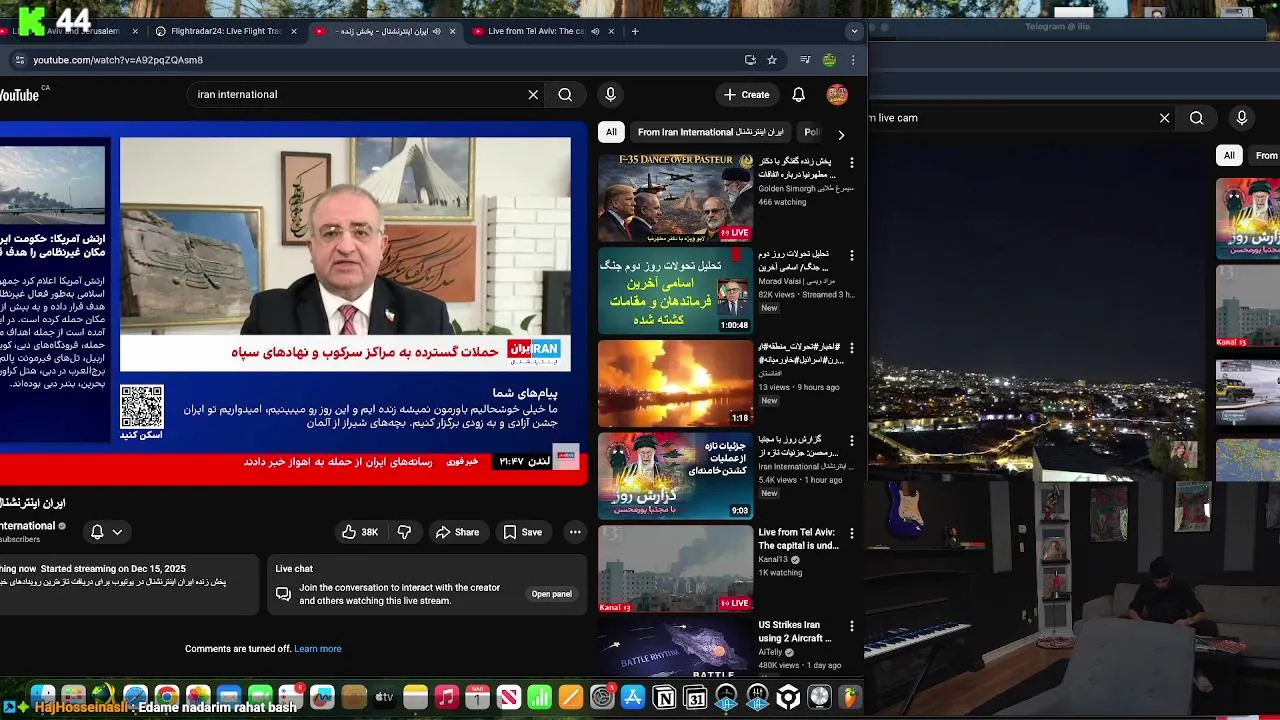Open the subscription notification bell dropdown
Image resolution: width=1280 pixels, height=720 pixels.
point(107,532)
